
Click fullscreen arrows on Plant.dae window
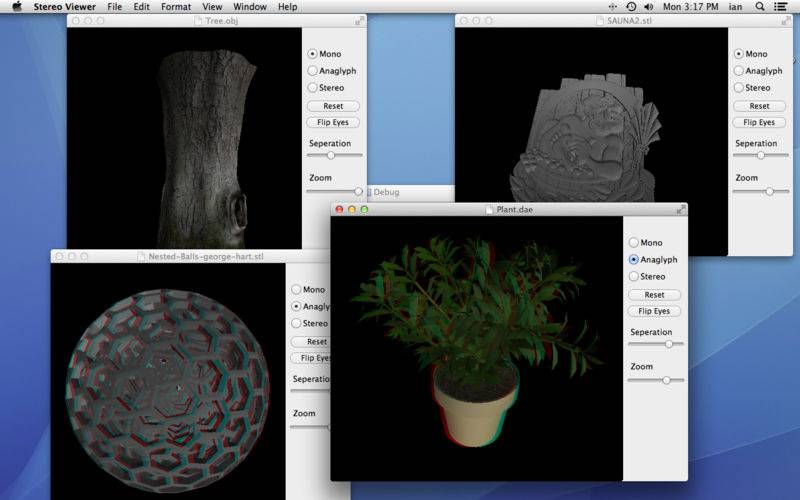click(681, 210)
